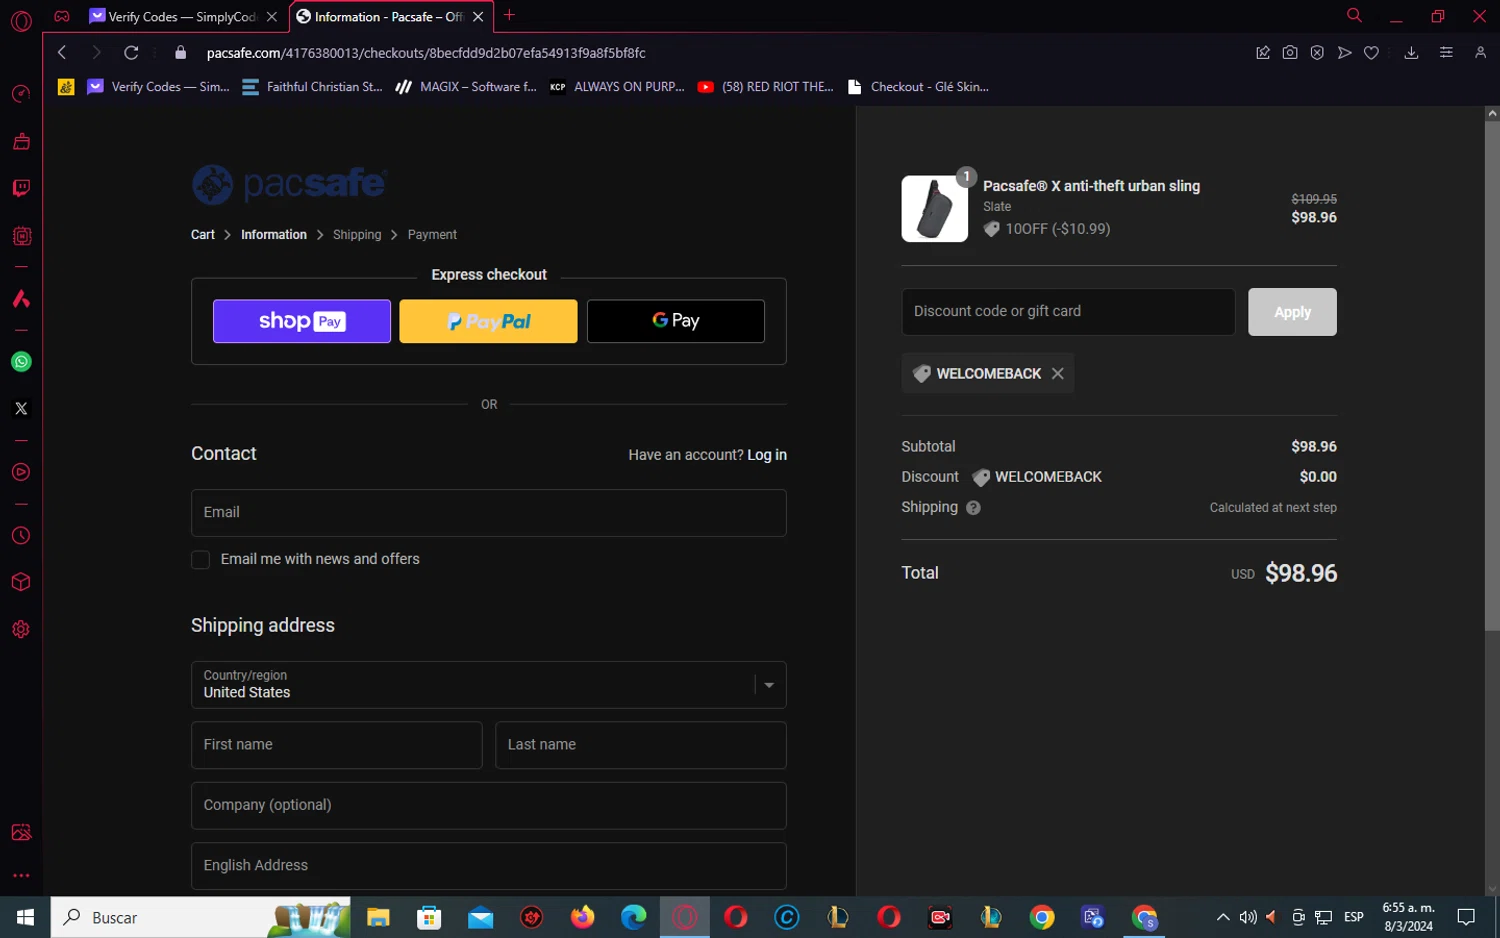Open the History clock icon in the sidebar

pos(21,536)
